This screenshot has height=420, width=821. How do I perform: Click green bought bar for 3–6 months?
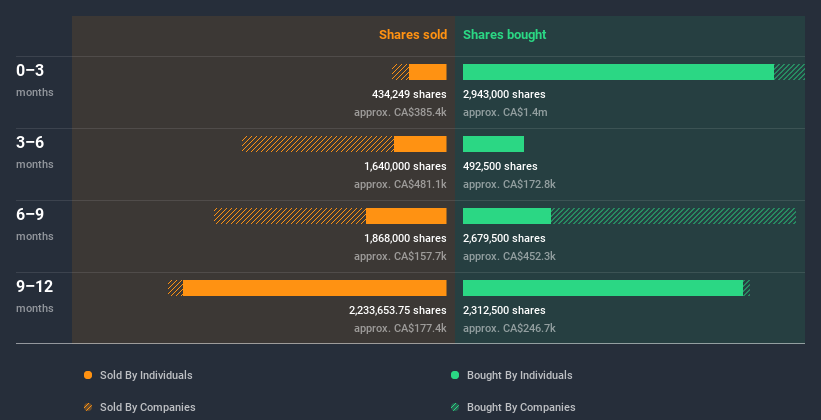493,144
